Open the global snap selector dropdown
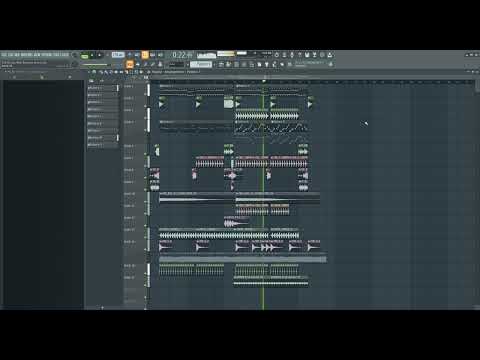The width and height of the screenshot is (480, 360). [x=176, y=64]
